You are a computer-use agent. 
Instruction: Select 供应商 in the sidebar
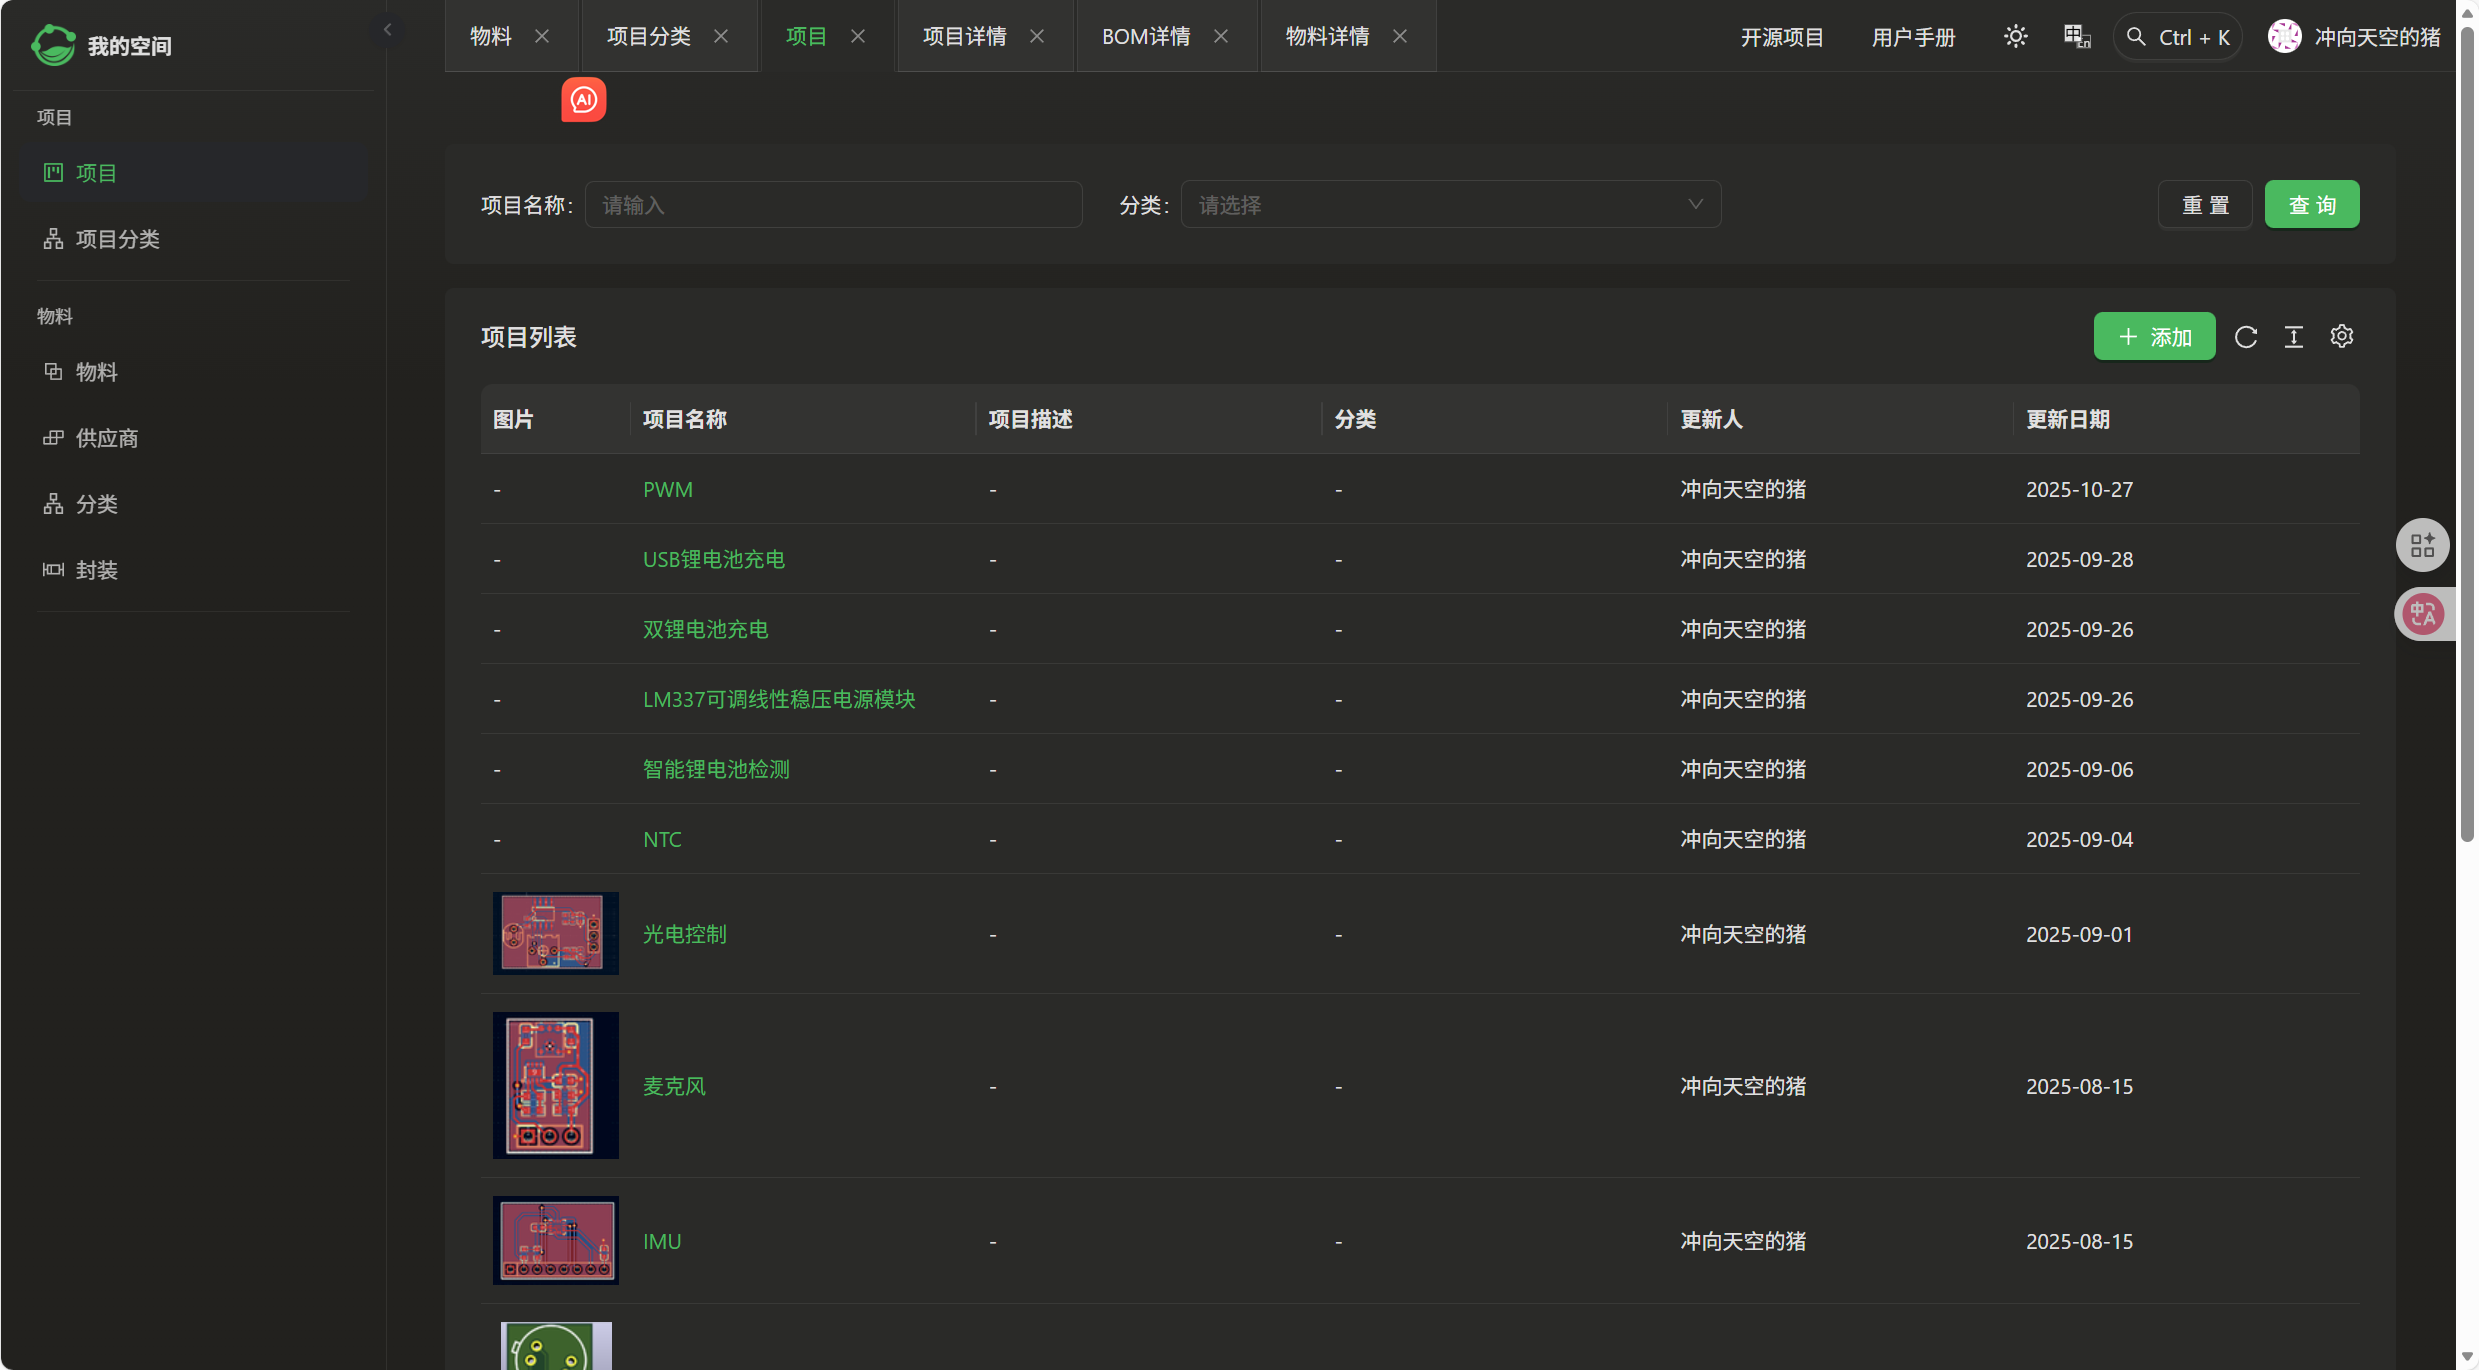[x=107, y=438]
